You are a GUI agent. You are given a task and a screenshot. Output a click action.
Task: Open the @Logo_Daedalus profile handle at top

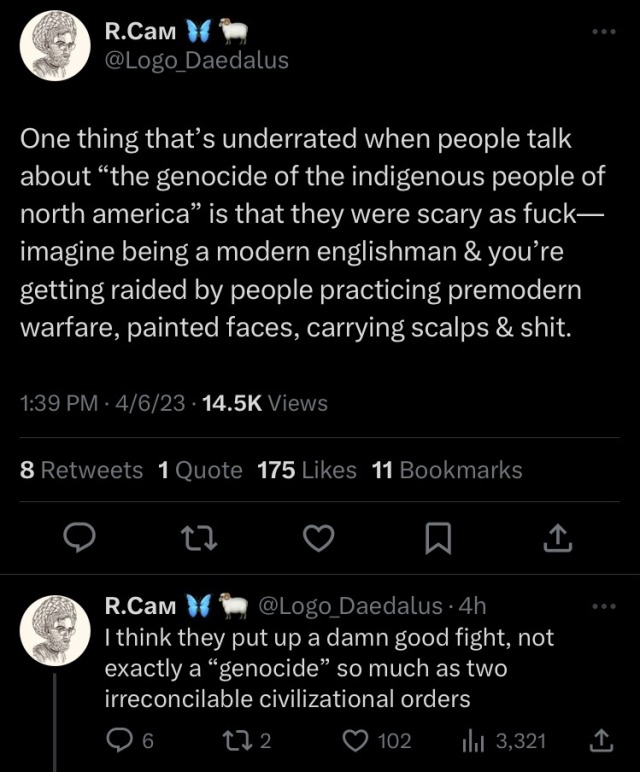[x=196, y=60]
